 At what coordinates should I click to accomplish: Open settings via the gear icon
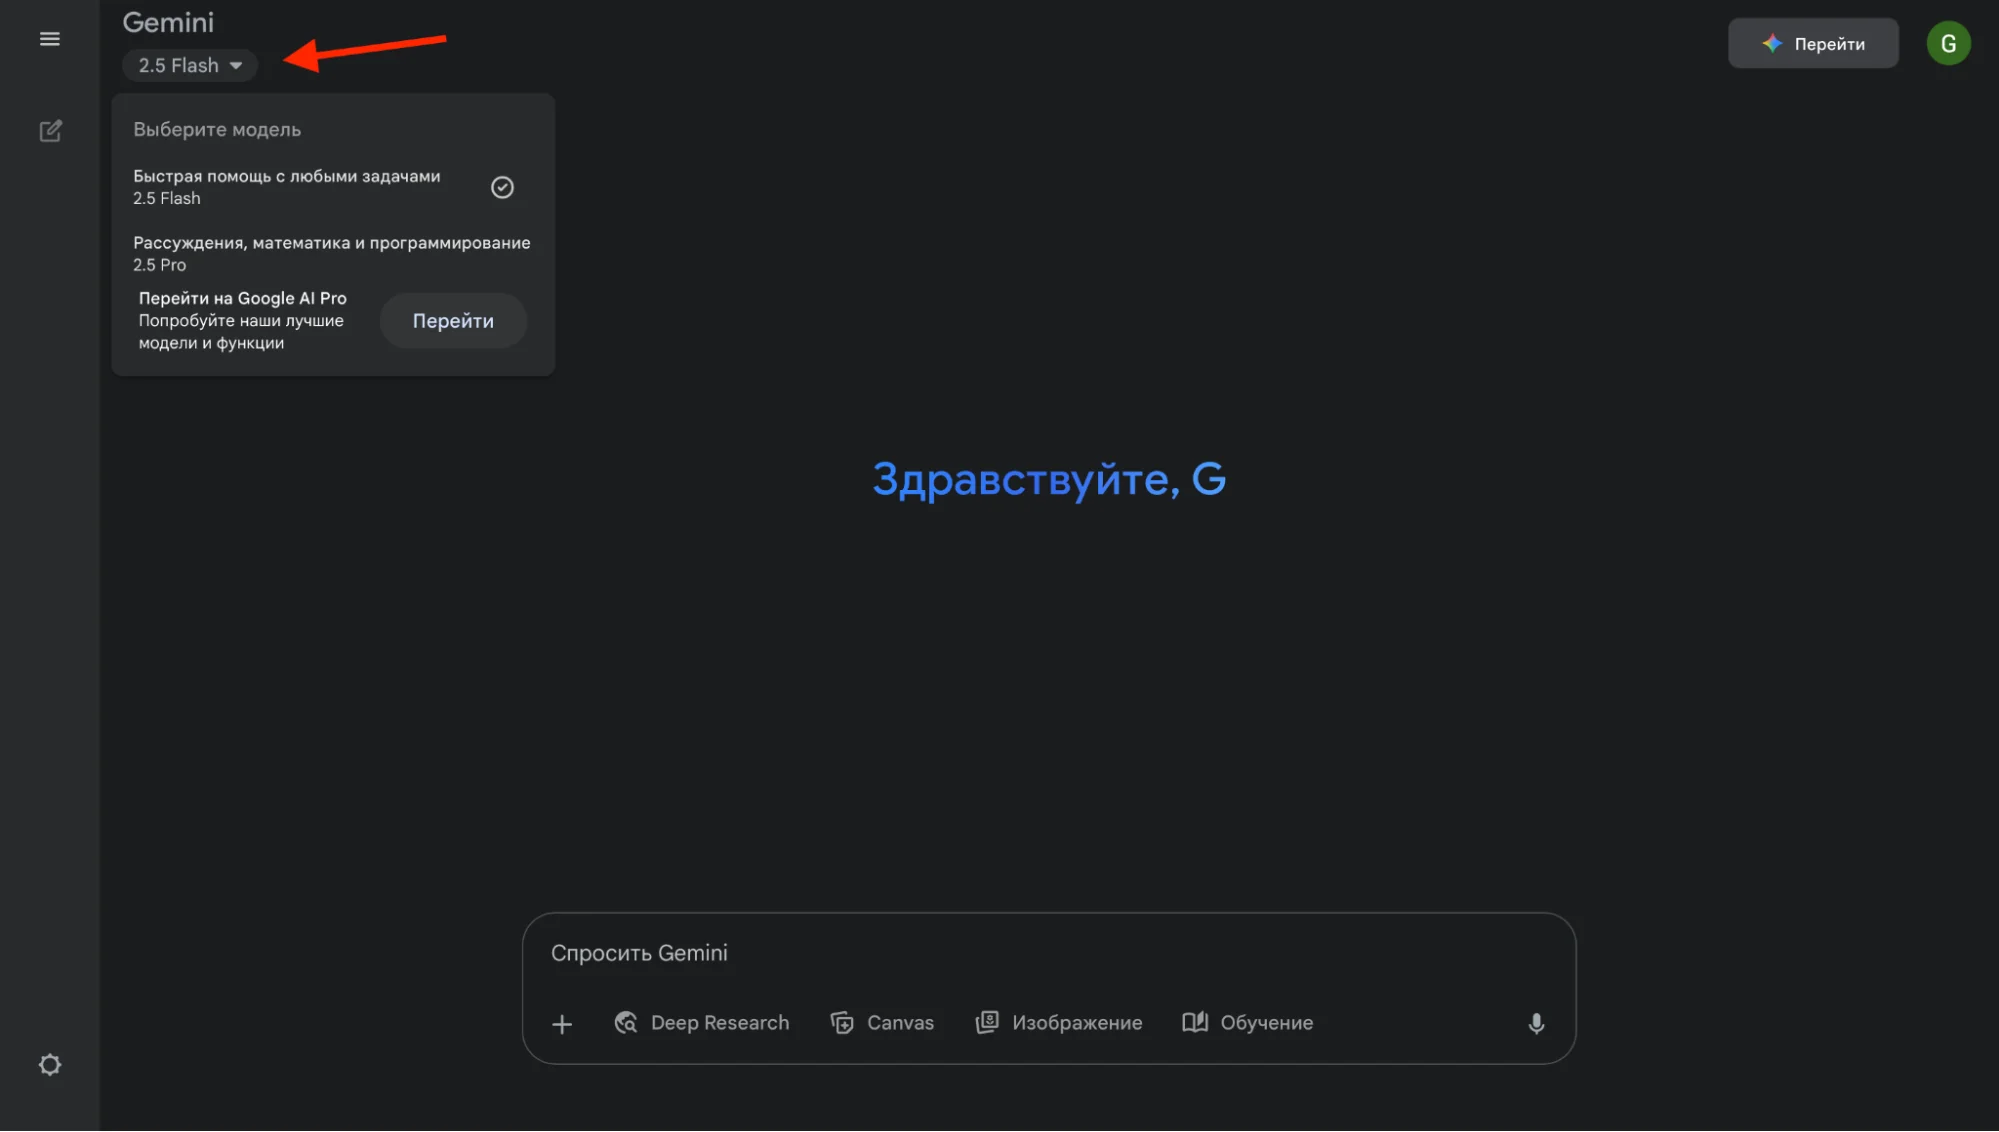[50, 1065]
